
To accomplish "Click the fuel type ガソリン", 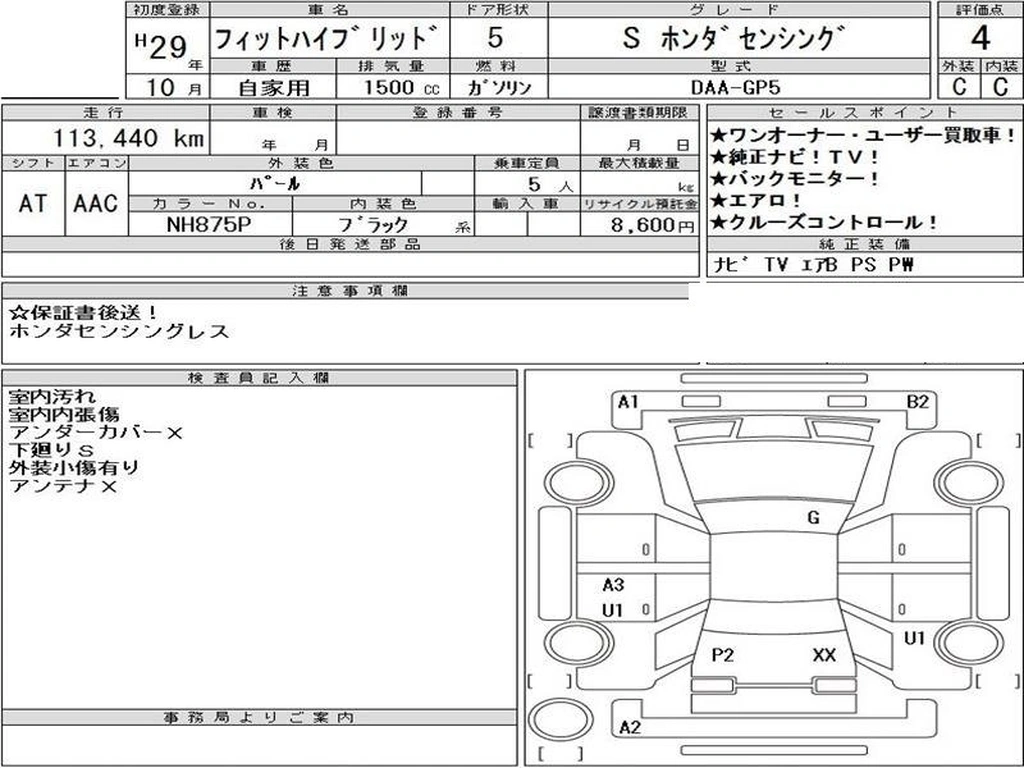I will click(500, 88).
